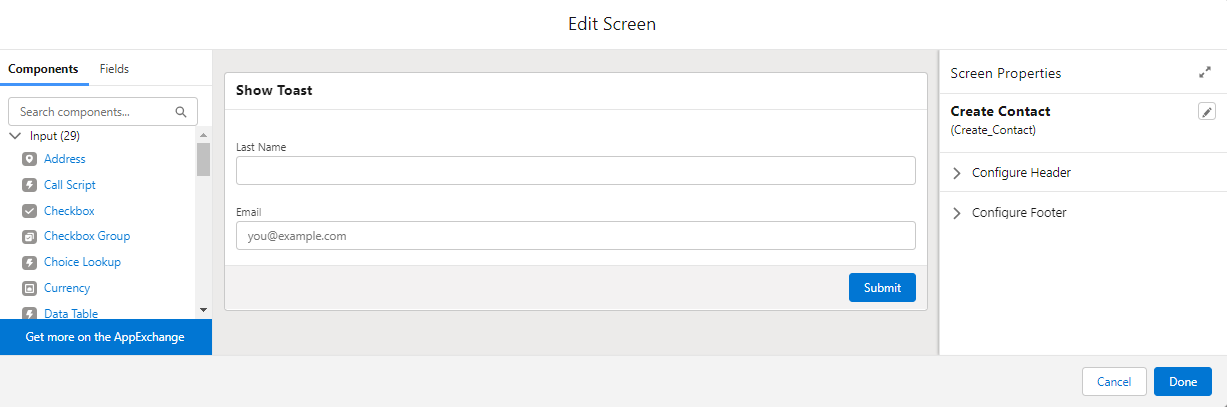This screenshot has height=407, width=1227.
Task: Click the Choice Lookup component icon
Action: [29, 262]
